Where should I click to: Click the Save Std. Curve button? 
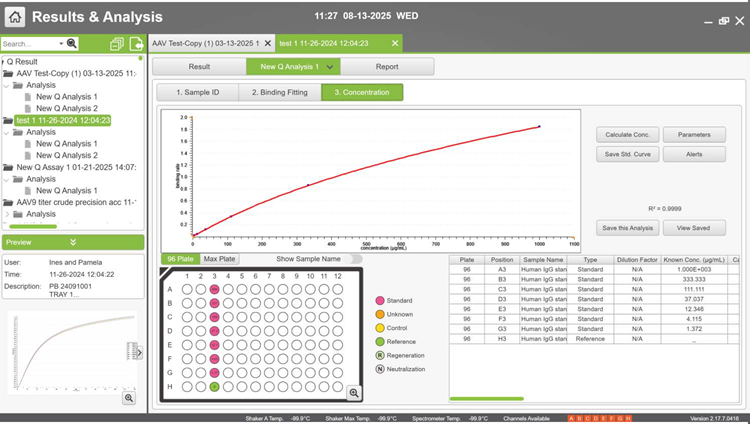pos(626,154)
